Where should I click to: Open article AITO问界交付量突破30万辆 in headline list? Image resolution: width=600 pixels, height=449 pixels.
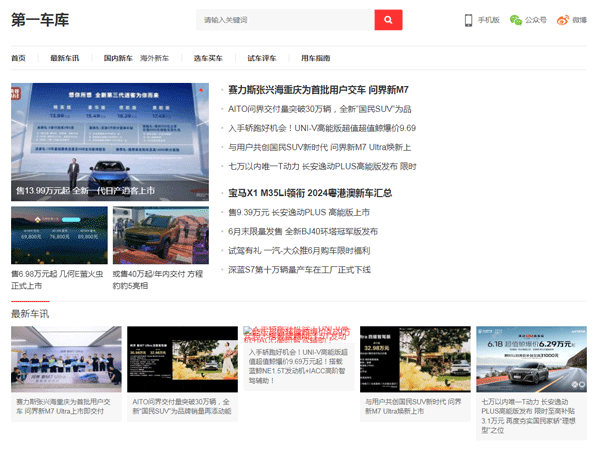(320, 109)
